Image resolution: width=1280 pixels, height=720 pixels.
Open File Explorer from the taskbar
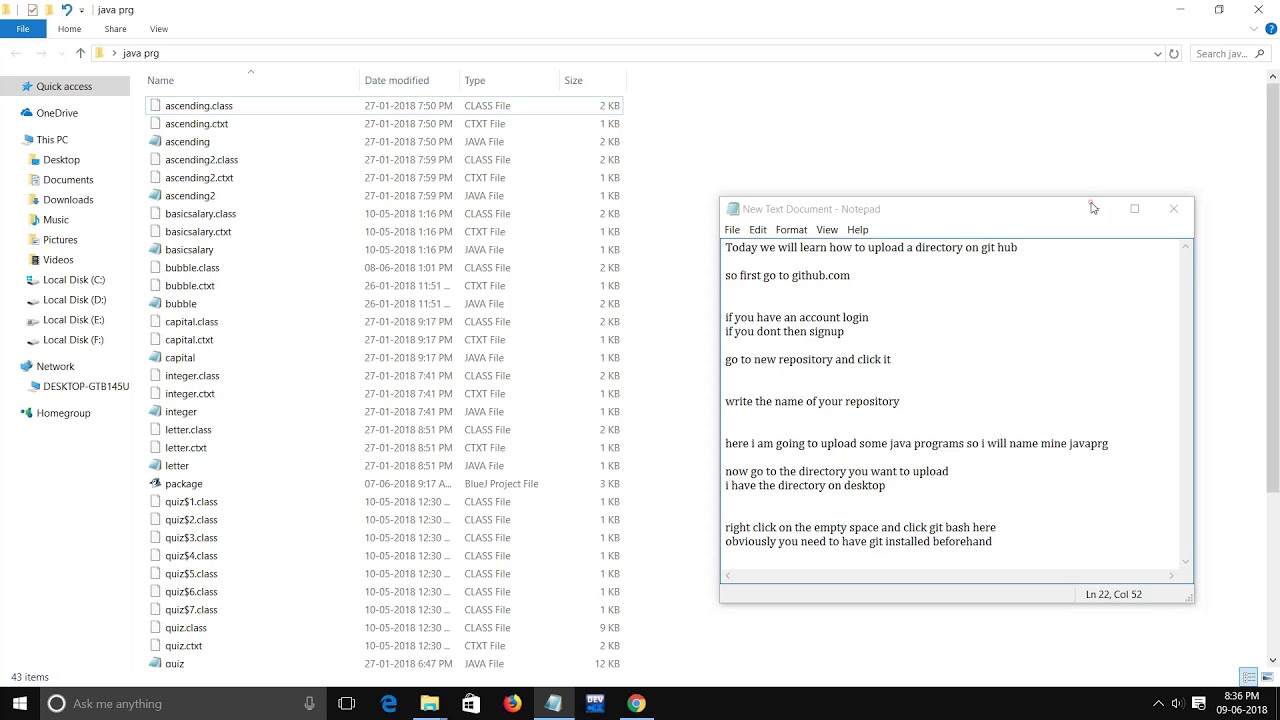[430, 703]
